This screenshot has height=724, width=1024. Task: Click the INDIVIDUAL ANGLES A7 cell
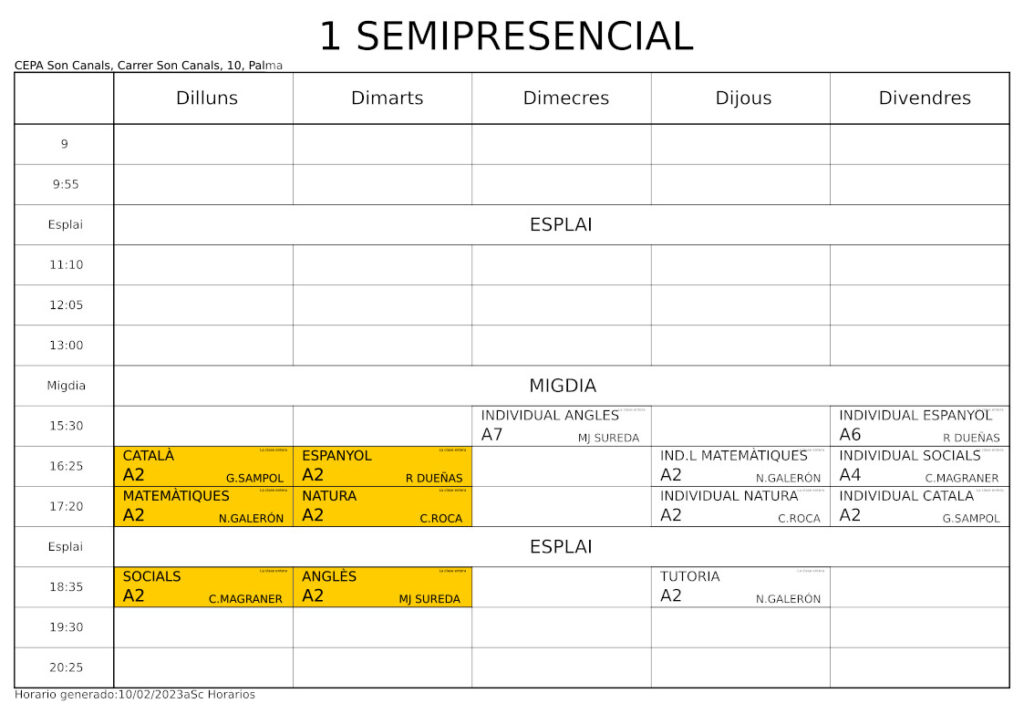pyautogui.click(x=562, y=426)
